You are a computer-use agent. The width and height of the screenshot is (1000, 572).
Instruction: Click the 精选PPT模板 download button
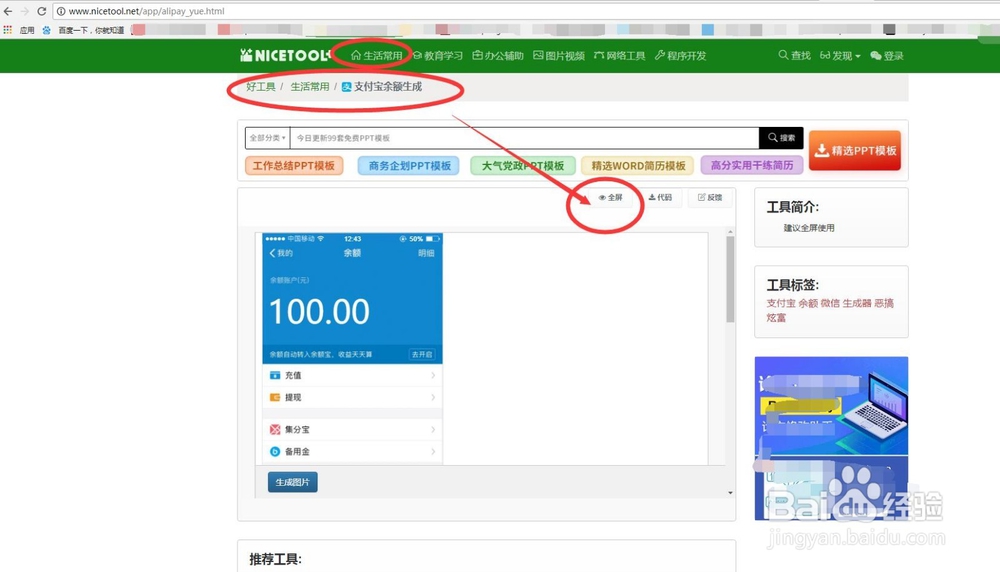(855, 150)
